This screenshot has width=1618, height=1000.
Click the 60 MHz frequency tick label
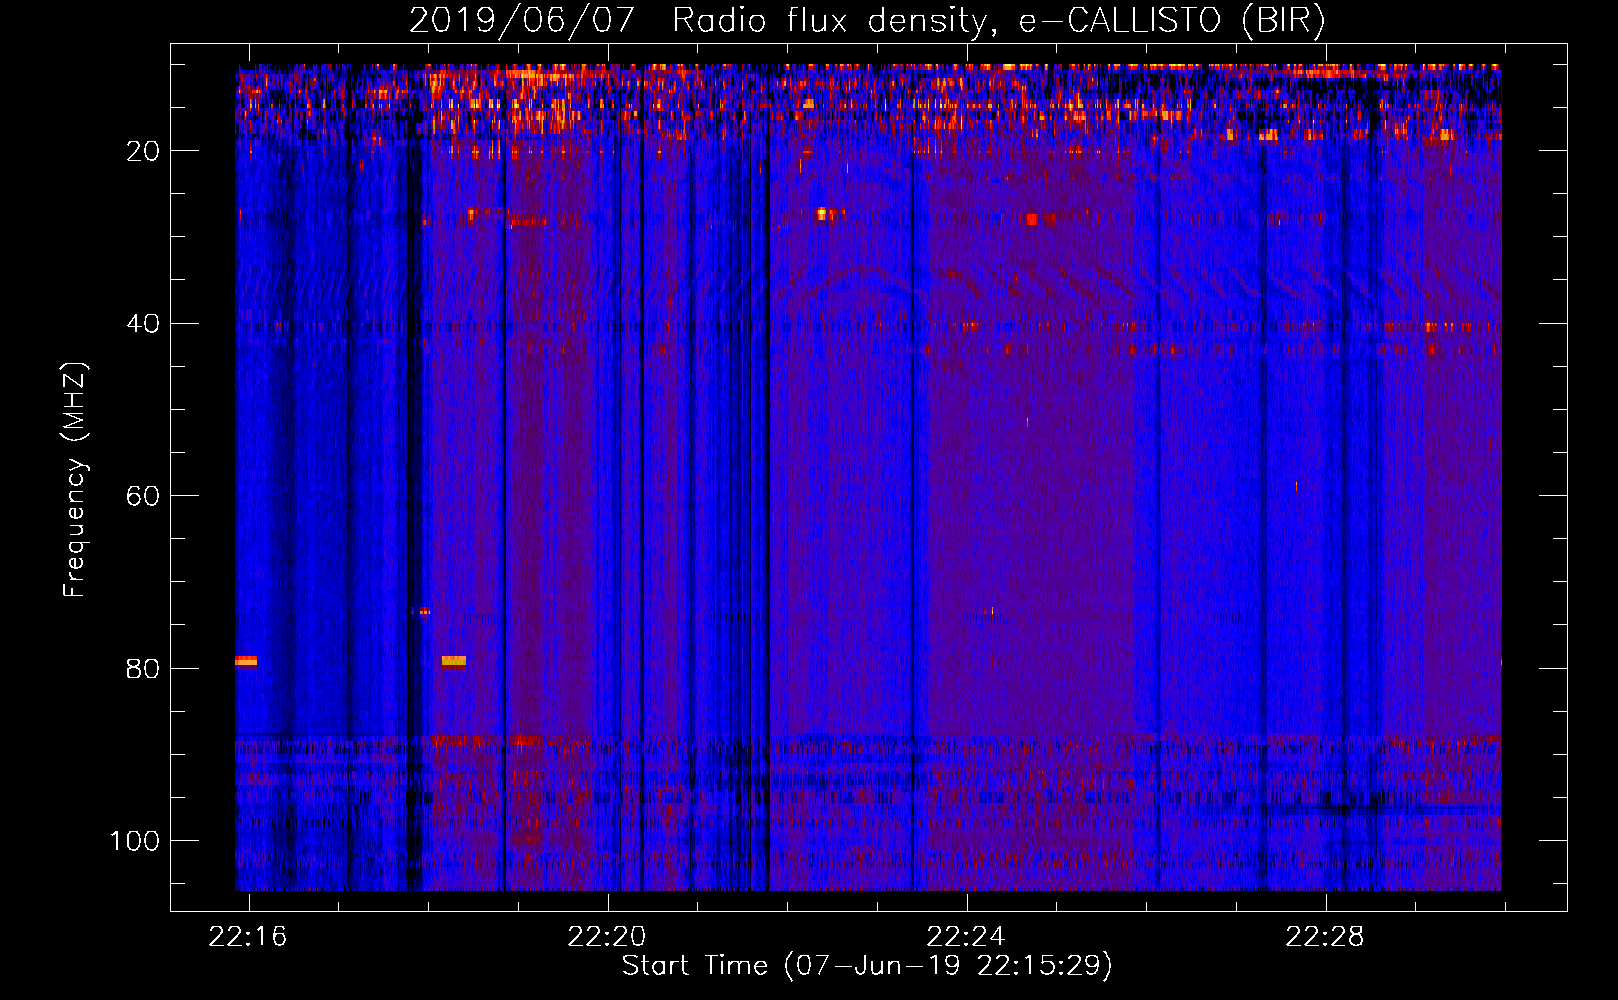(x=143, y=496)
